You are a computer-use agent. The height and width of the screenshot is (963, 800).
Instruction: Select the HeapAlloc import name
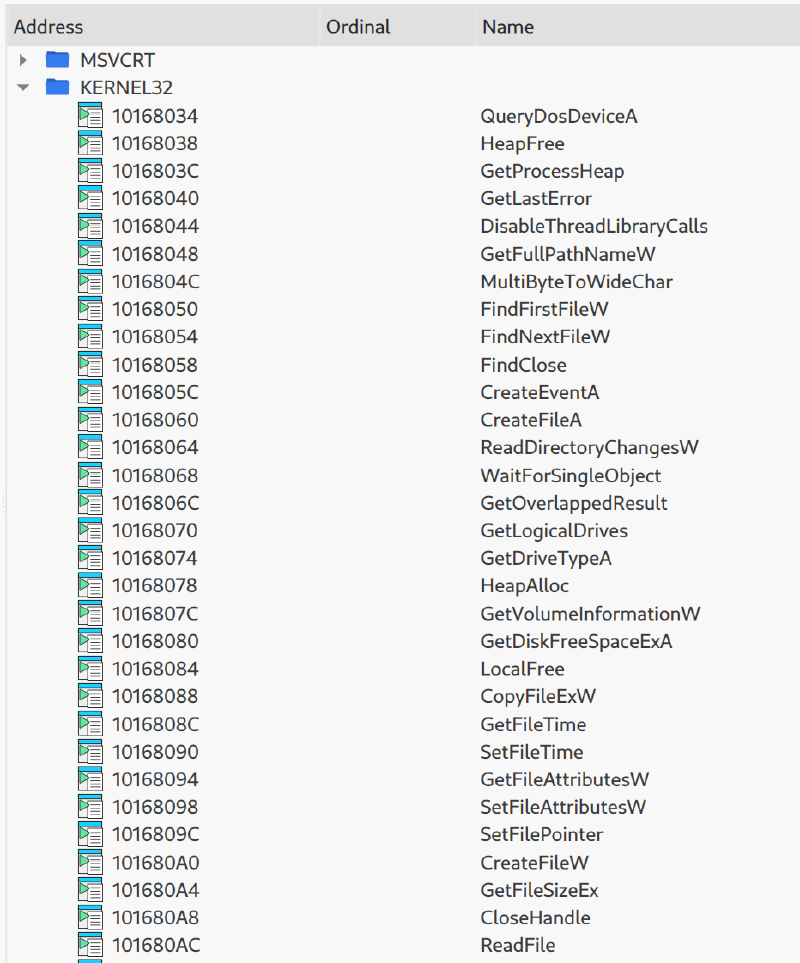[524, 587]
